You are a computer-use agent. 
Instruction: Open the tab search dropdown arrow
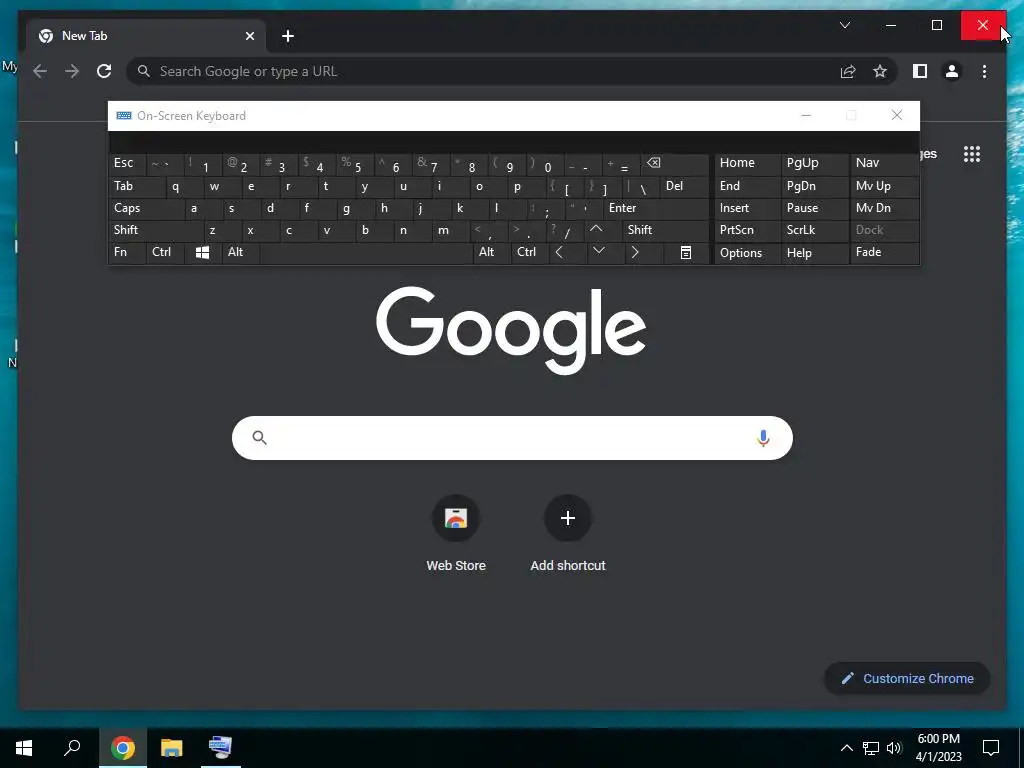[844, 25]
